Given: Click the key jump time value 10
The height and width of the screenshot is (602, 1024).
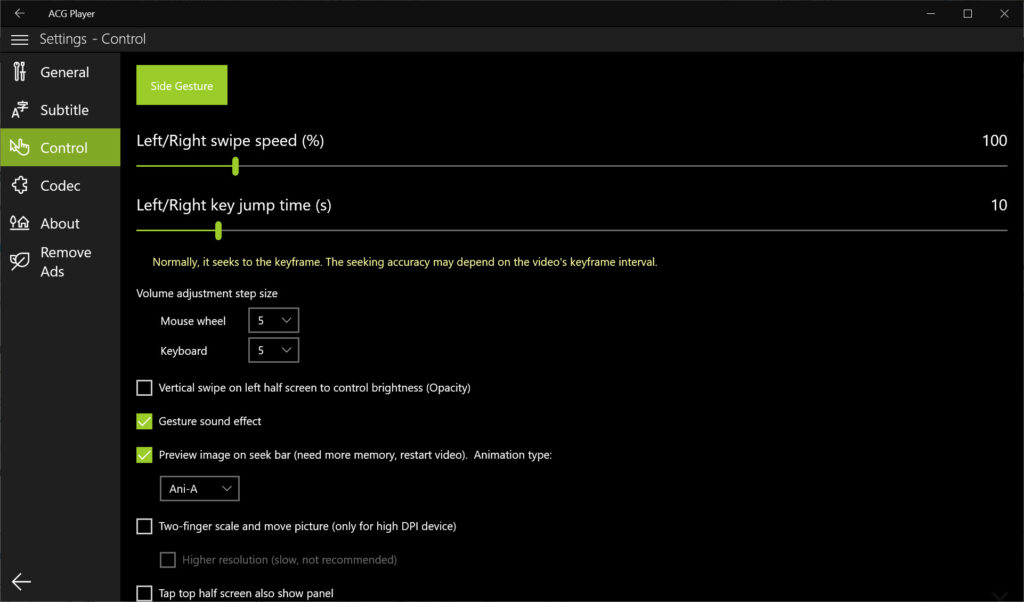Looking at the screenshot, I should (999, 206).
